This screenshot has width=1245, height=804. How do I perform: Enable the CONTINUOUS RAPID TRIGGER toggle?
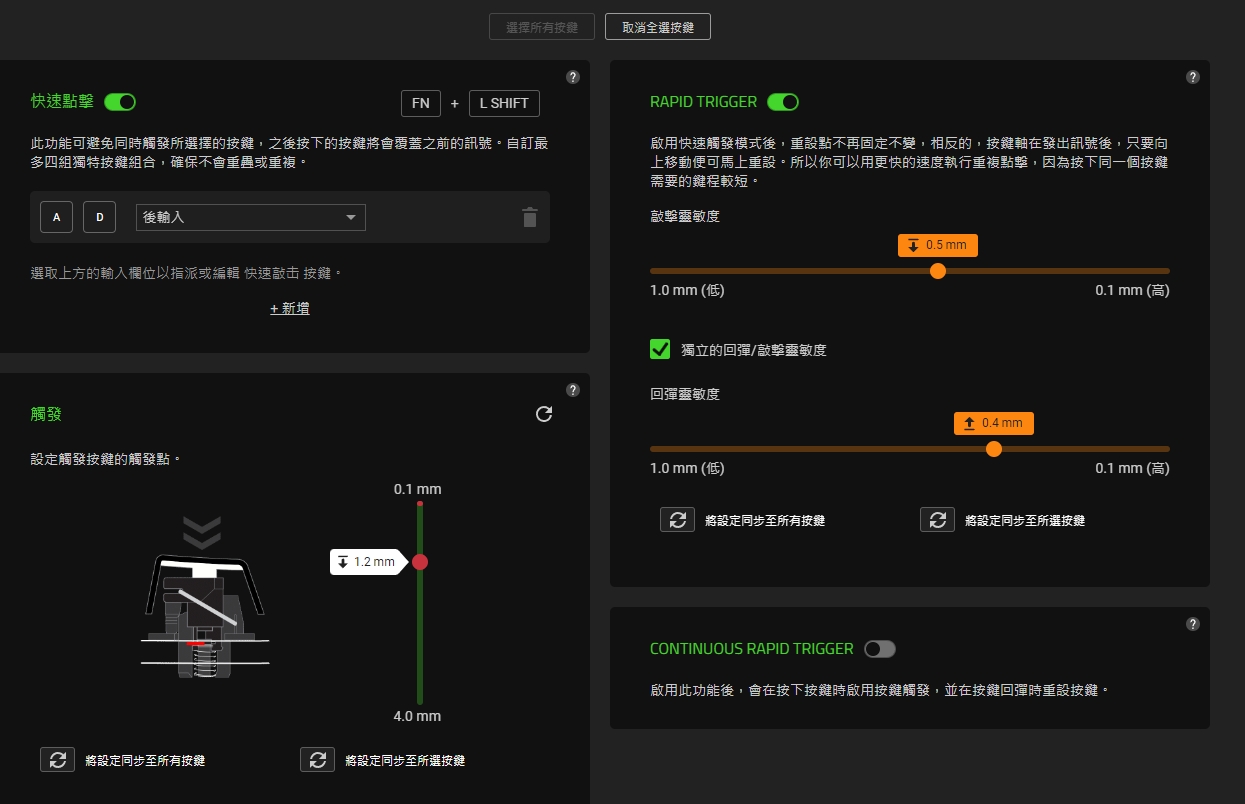click(879, 648)
